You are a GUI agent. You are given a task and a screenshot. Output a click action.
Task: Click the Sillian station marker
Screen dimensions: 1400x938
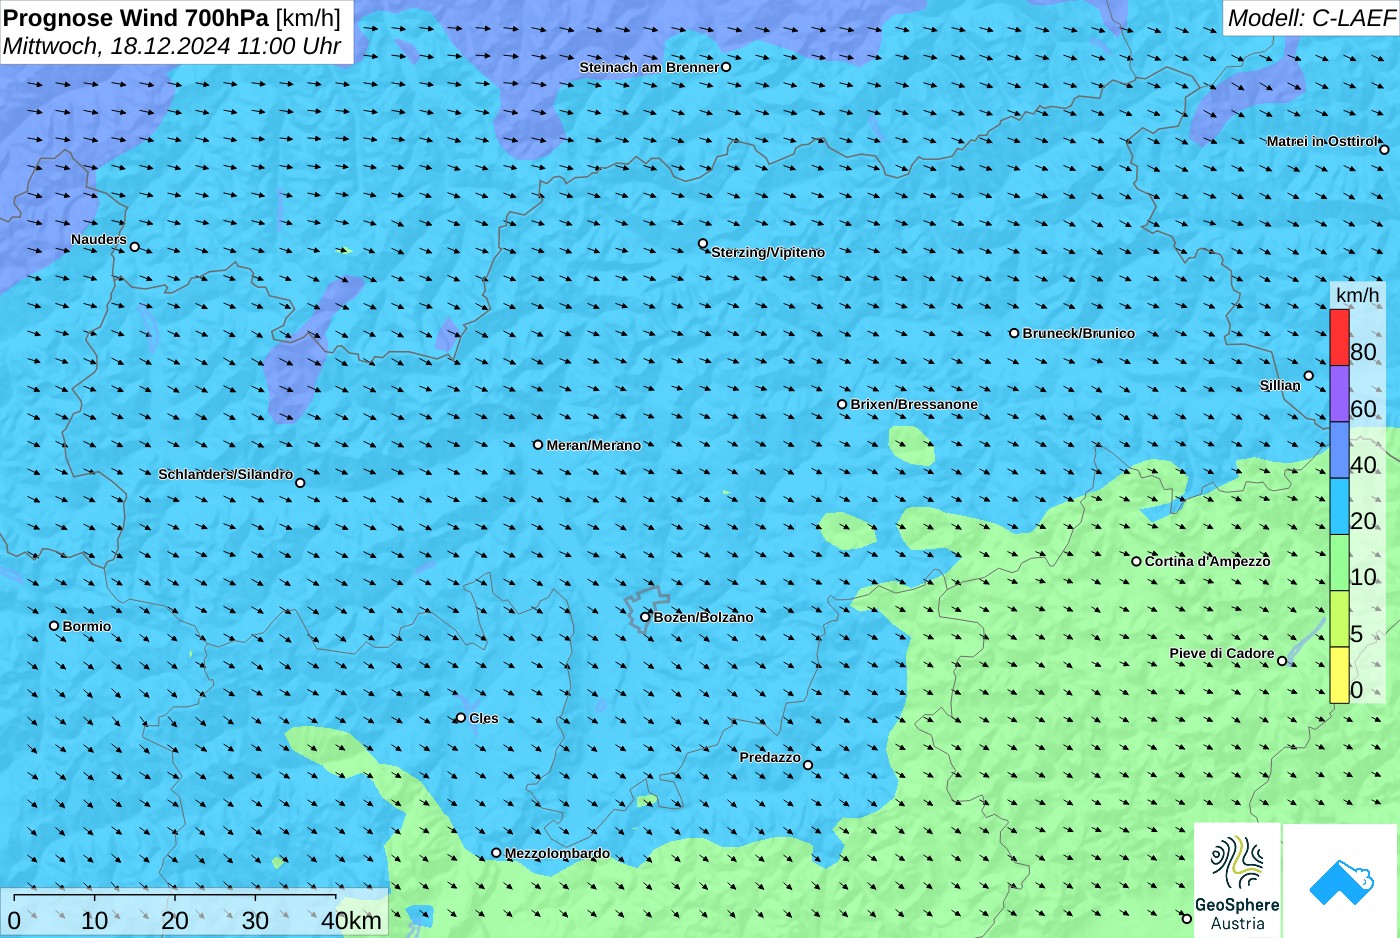tap(1308, 376)
